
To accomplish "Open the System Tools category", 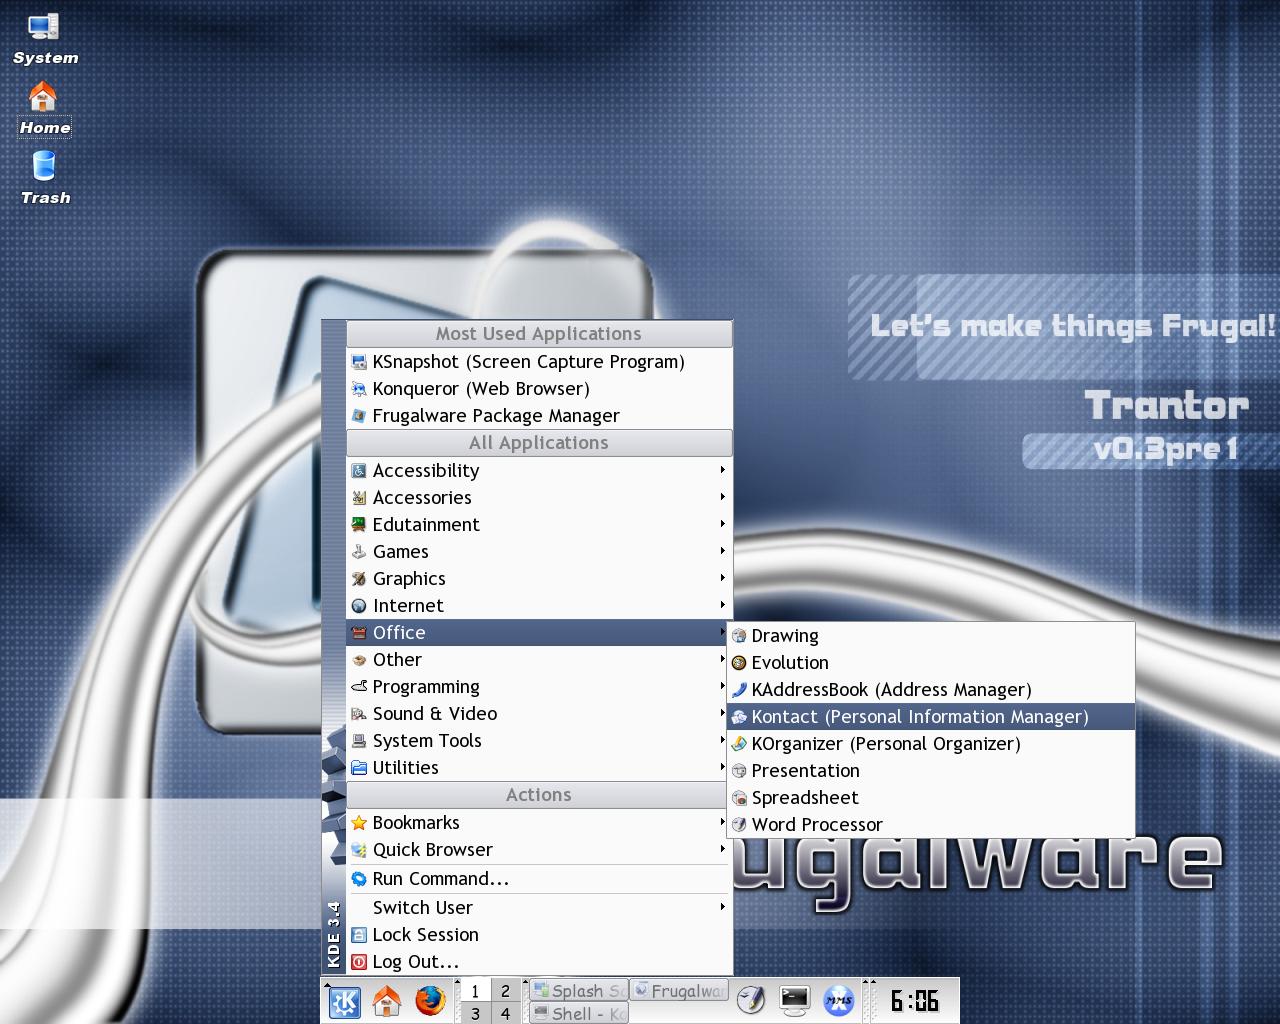I will (539, 741).
